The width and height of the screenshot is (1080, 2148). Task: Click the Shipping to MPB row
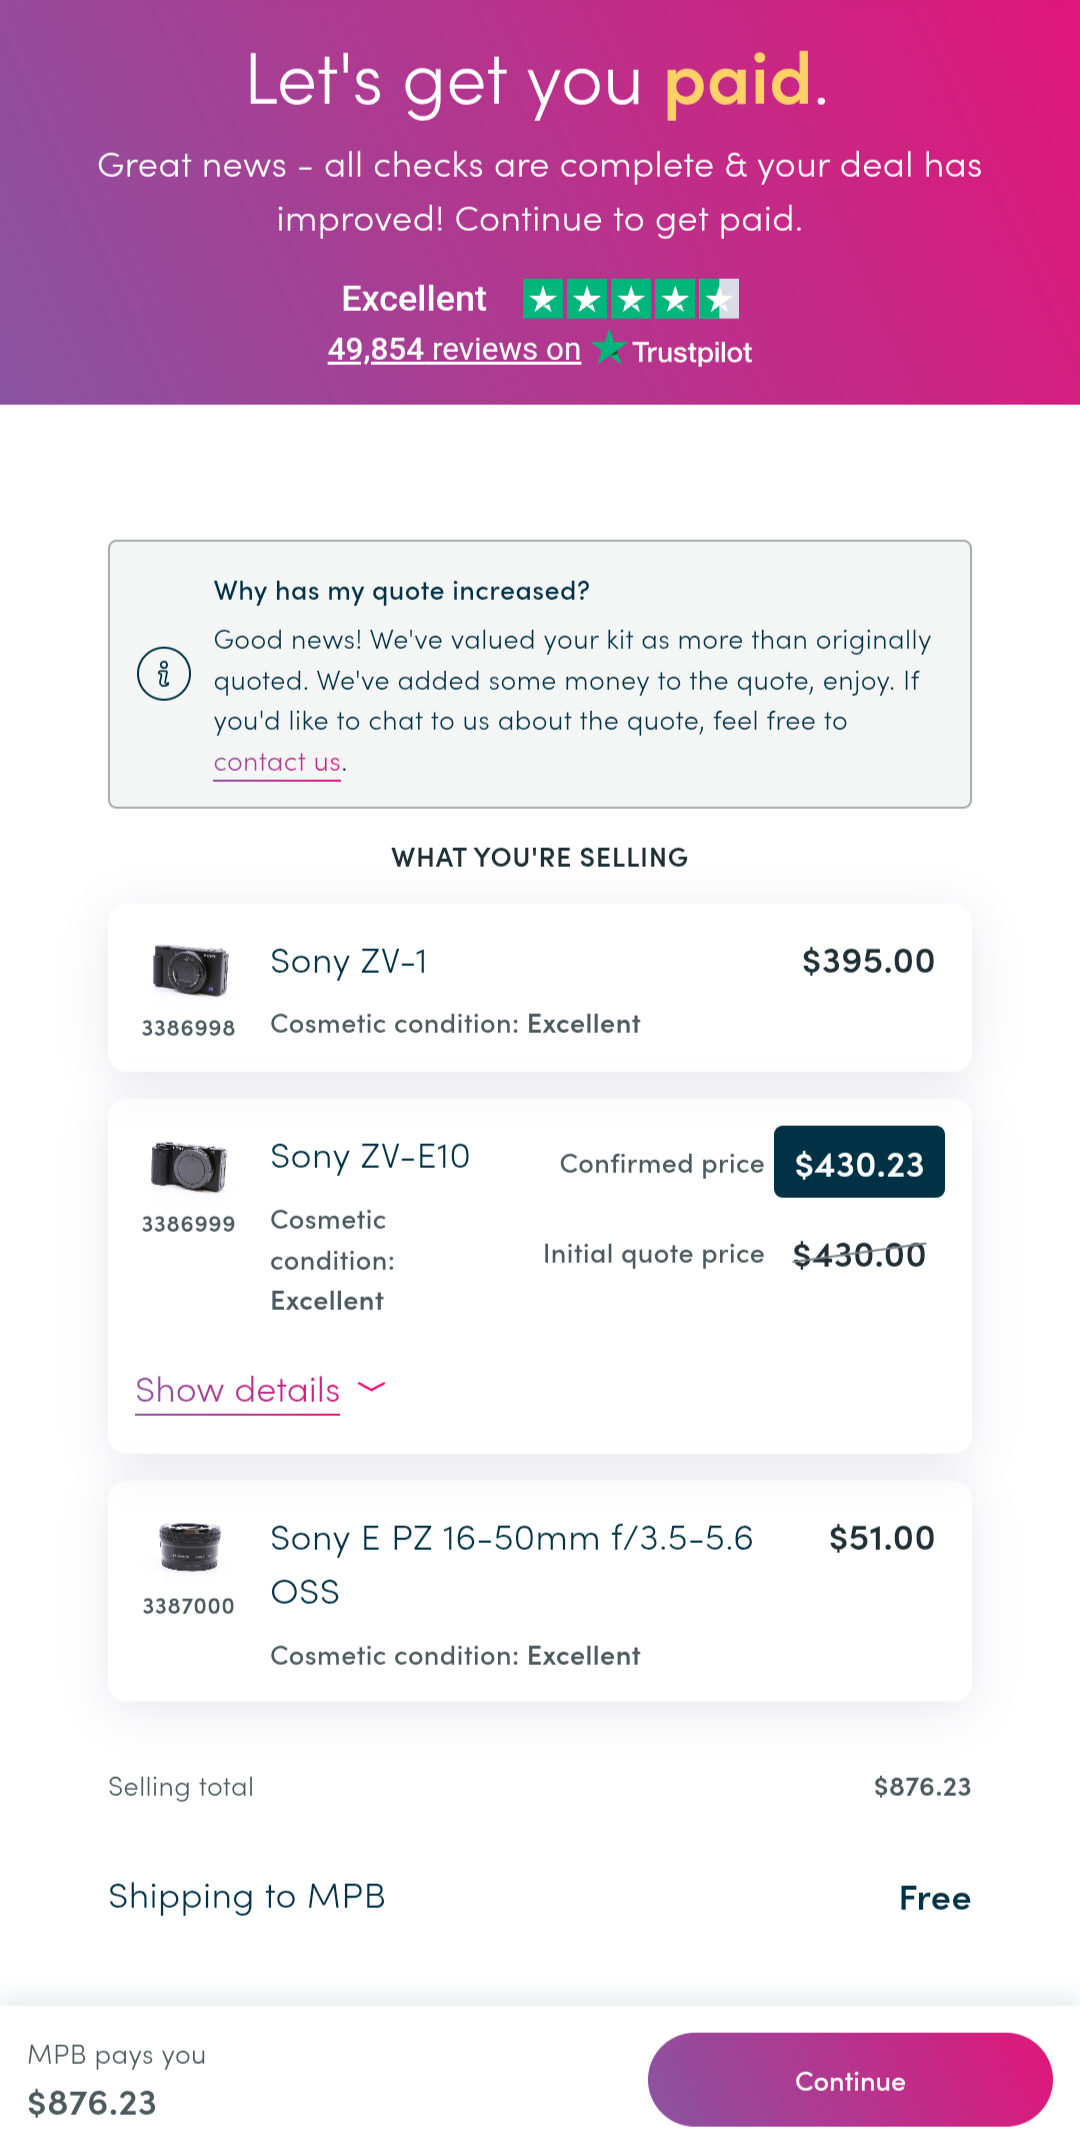540,1897
